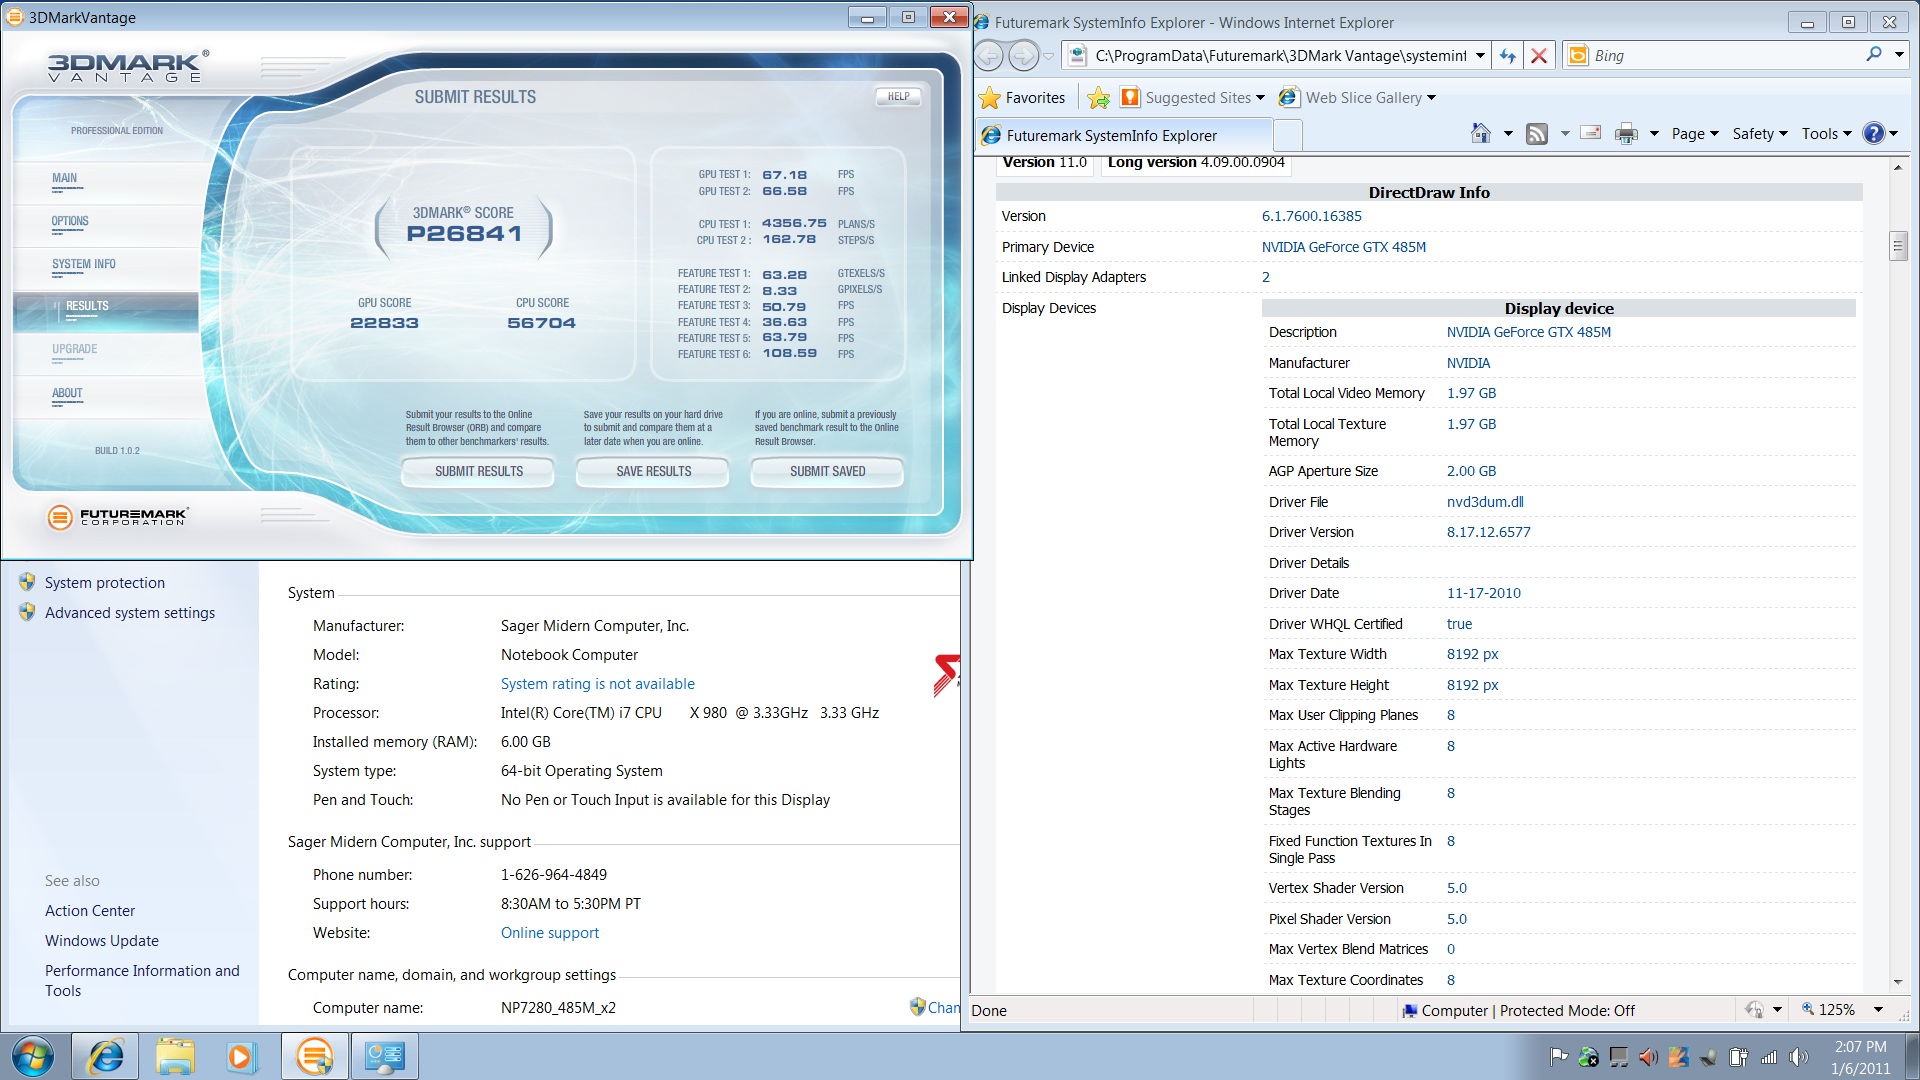Click the red stop loading icon
The width and height of the screenshot is (1920, 1080).
click(1539, 56)
